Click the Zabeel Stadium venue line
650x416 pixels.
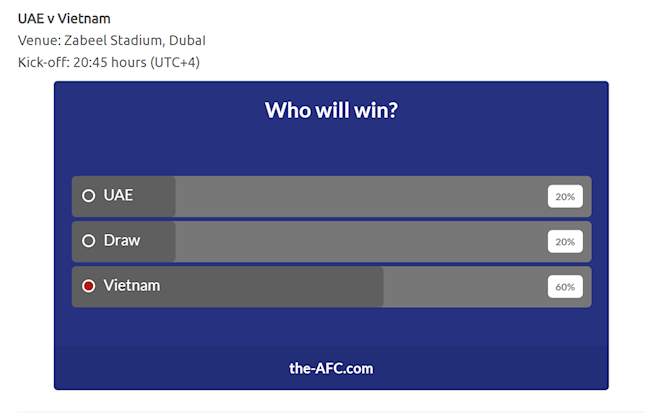pyautogui.click(x=112, y=40)
